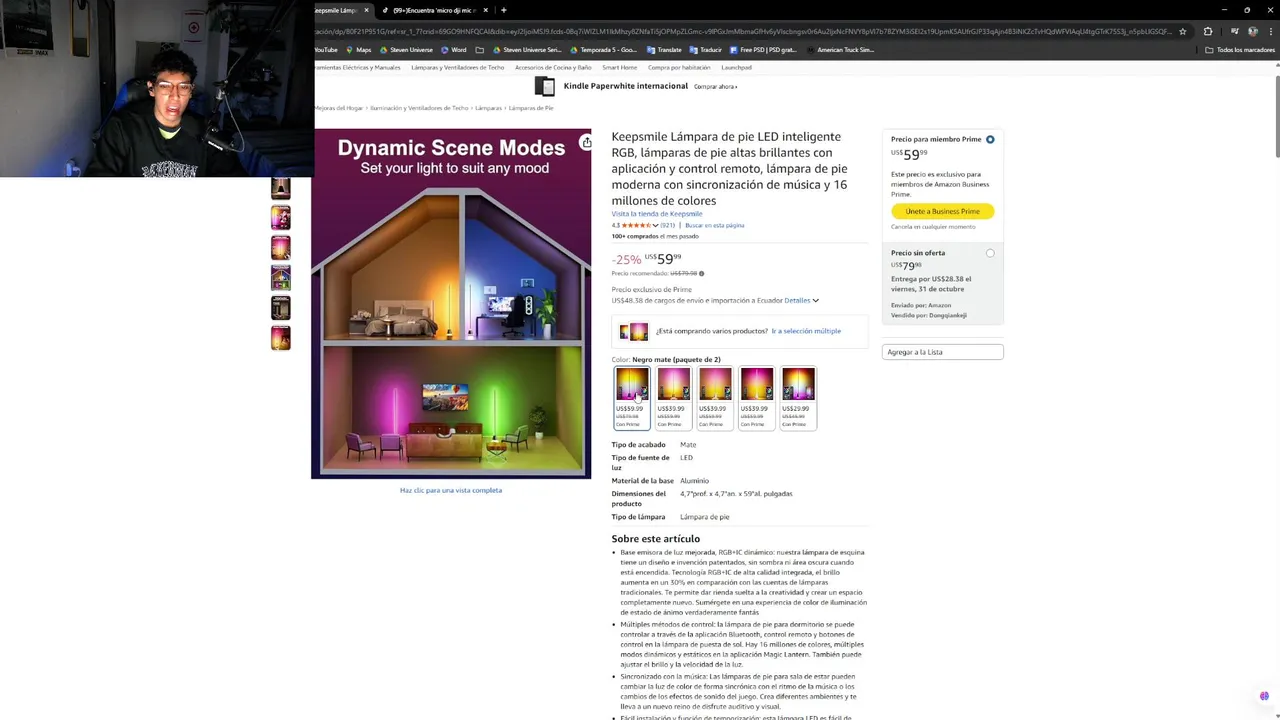Click the 'Sobre este artículo' heading
The image size is (1280, 720).
click(656, 539)
